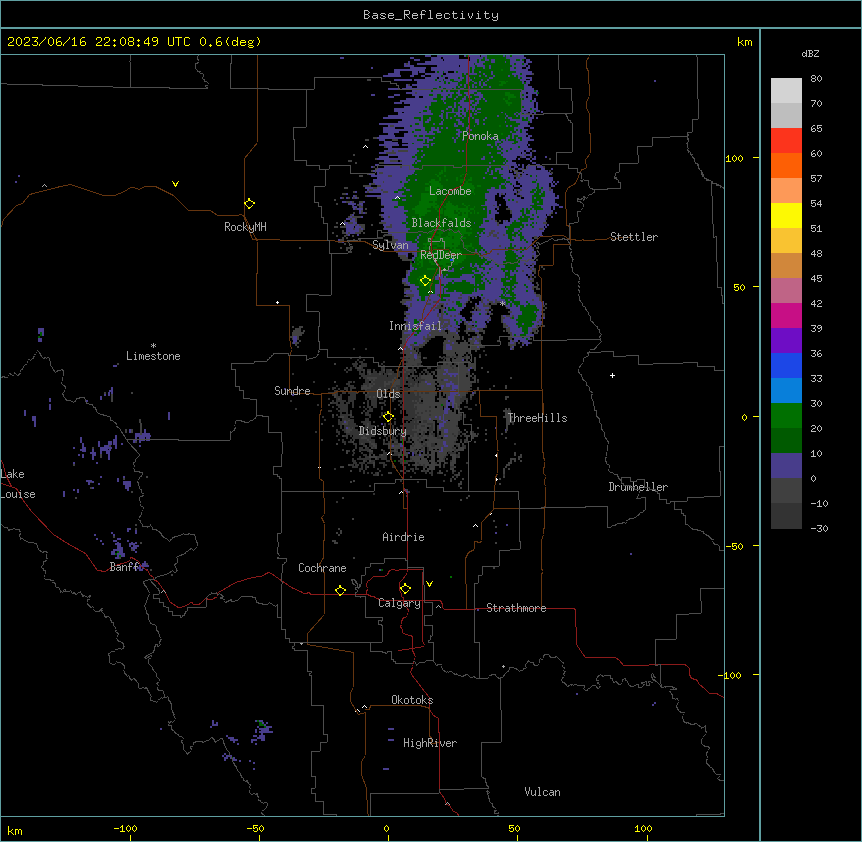Image resolution: width=862 pixels, height=842 pixels.
Task: Click the 80 value in dBZ legend
Action: [x=816, y=79]
